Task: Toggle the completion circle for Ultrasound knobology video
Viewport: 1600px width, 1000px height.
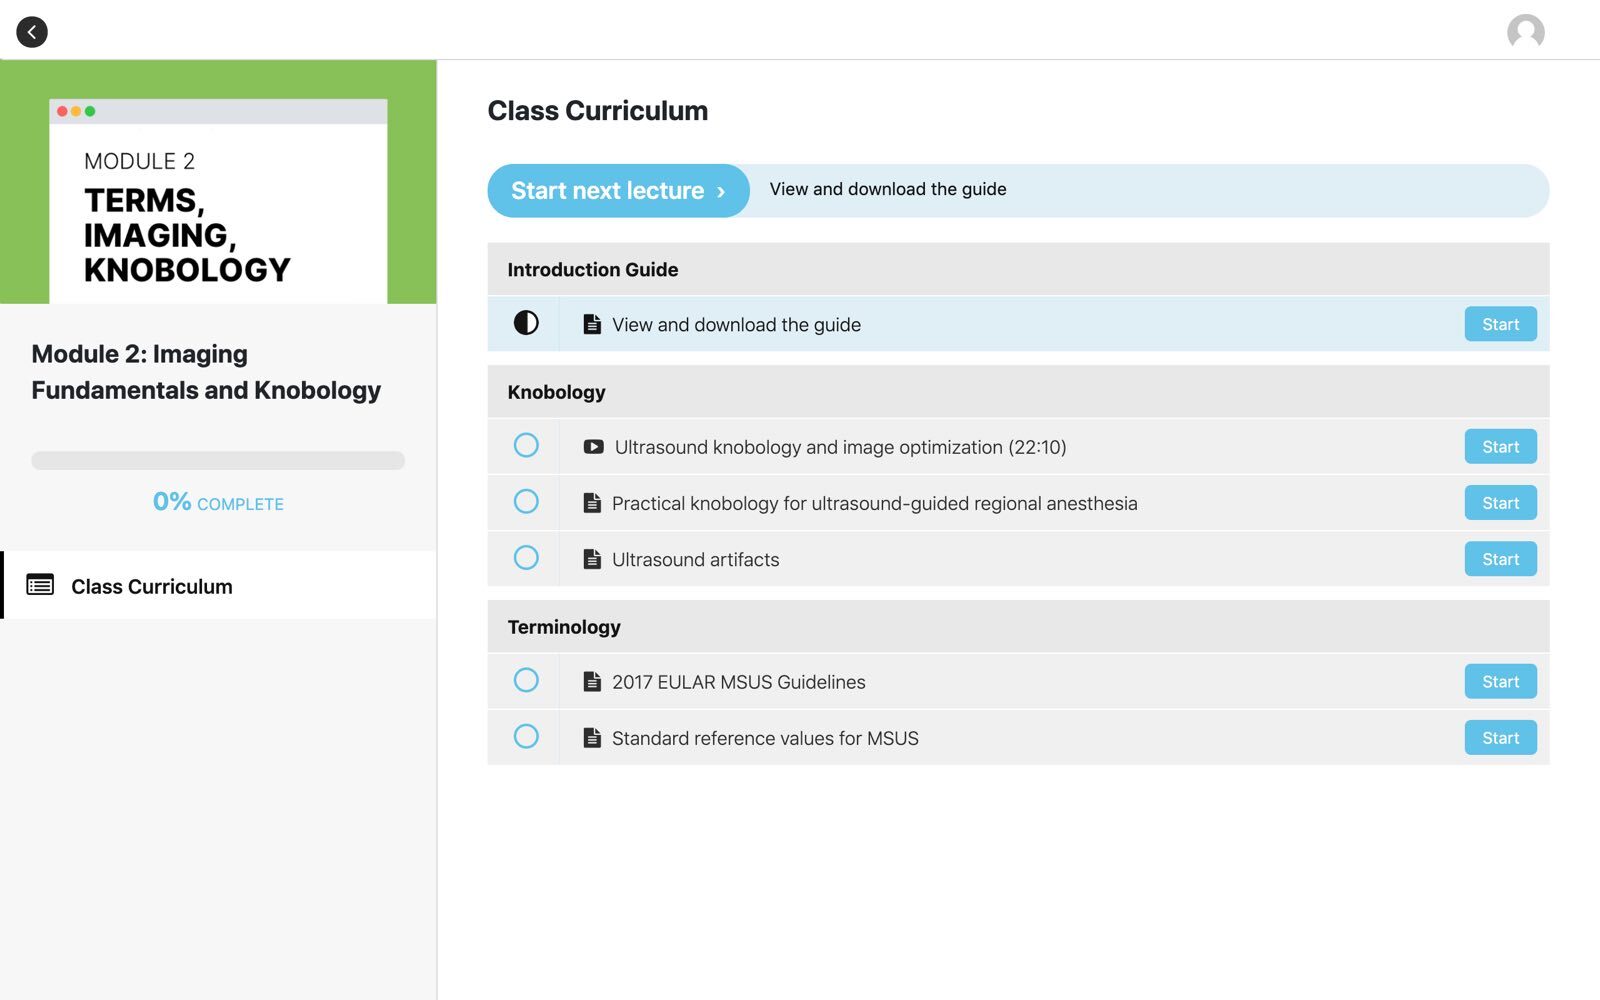Action: pos(525,446)
